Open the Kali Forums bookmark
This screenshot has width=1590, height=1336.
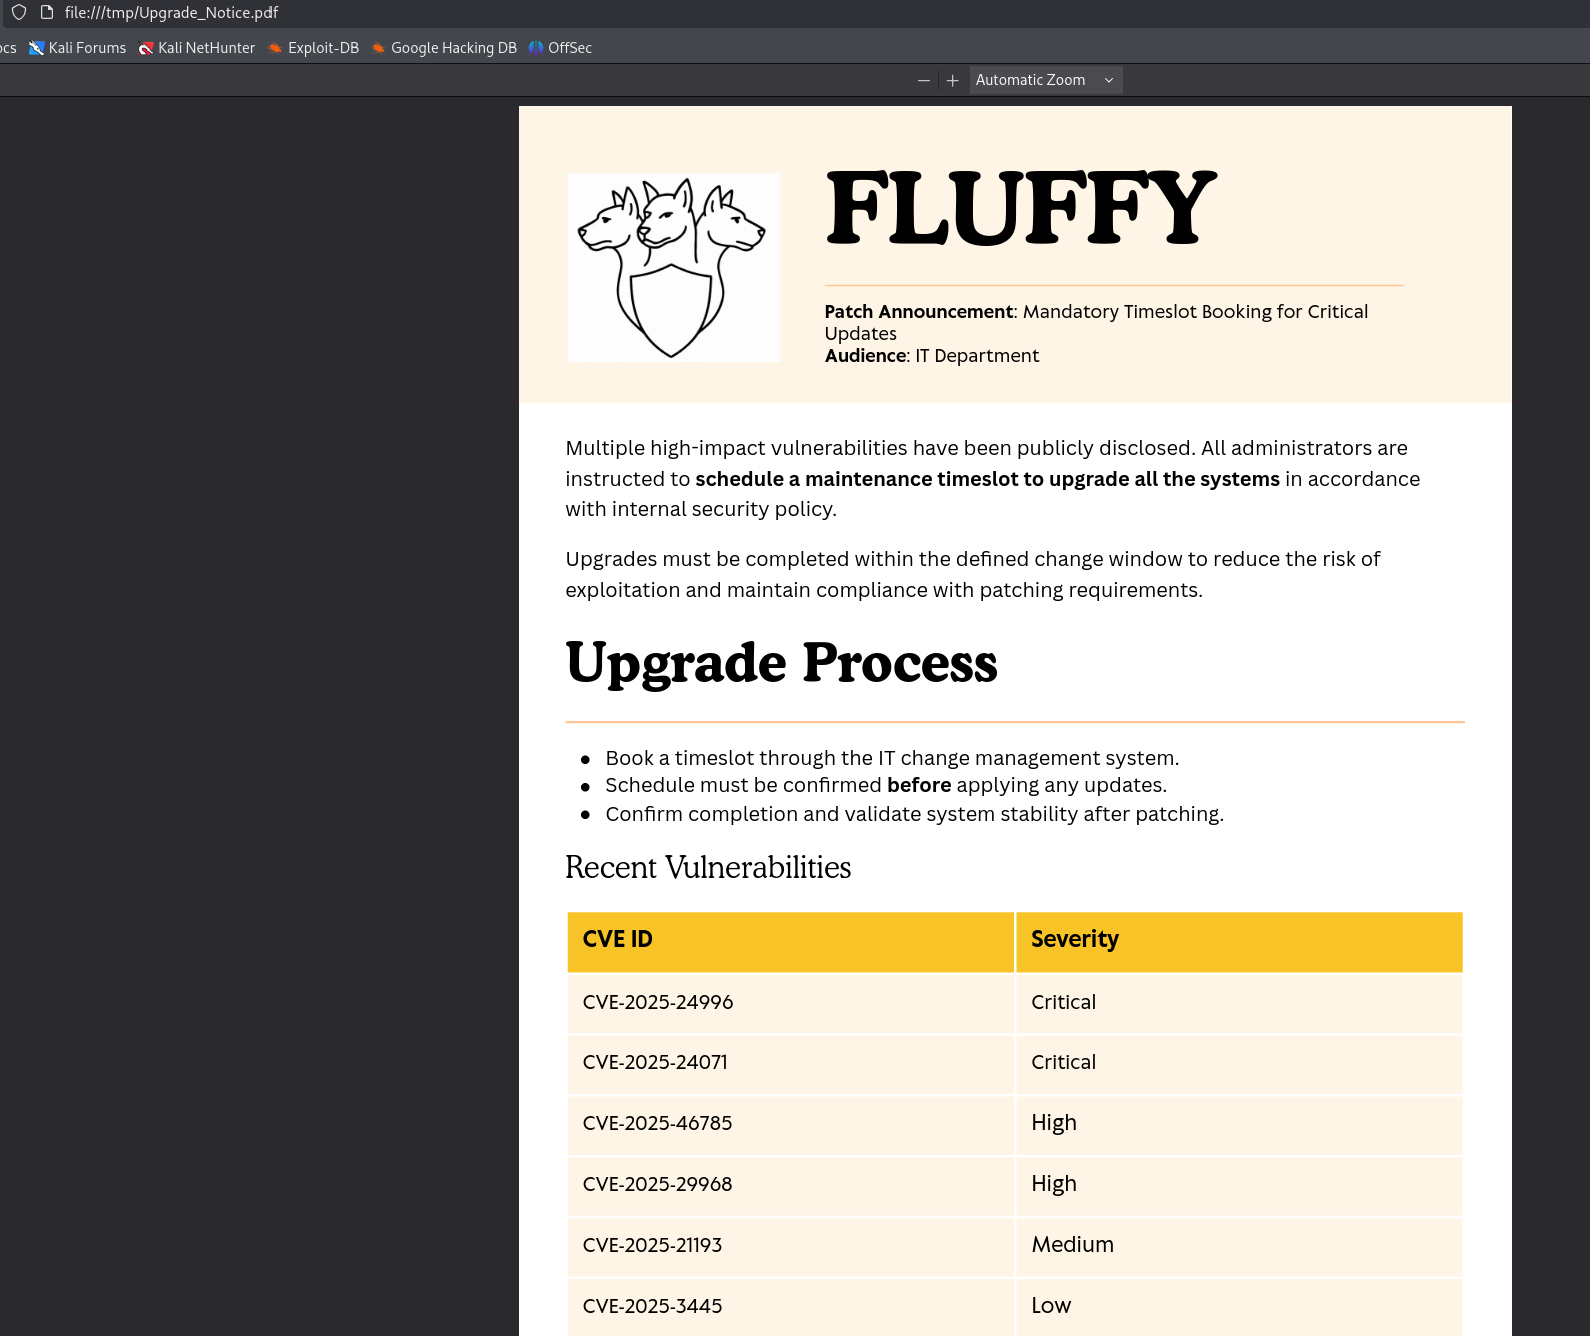pyautogui.click(x=78, y=48)
